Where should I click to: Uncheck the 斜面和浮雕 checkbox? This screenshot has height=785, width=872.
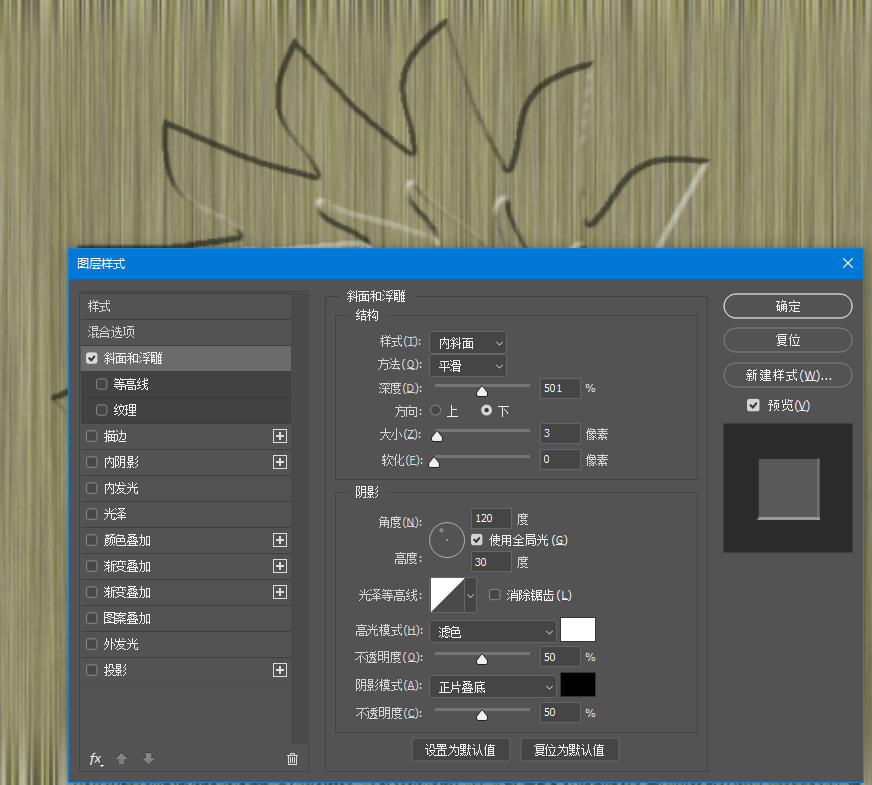pos(92,358)
